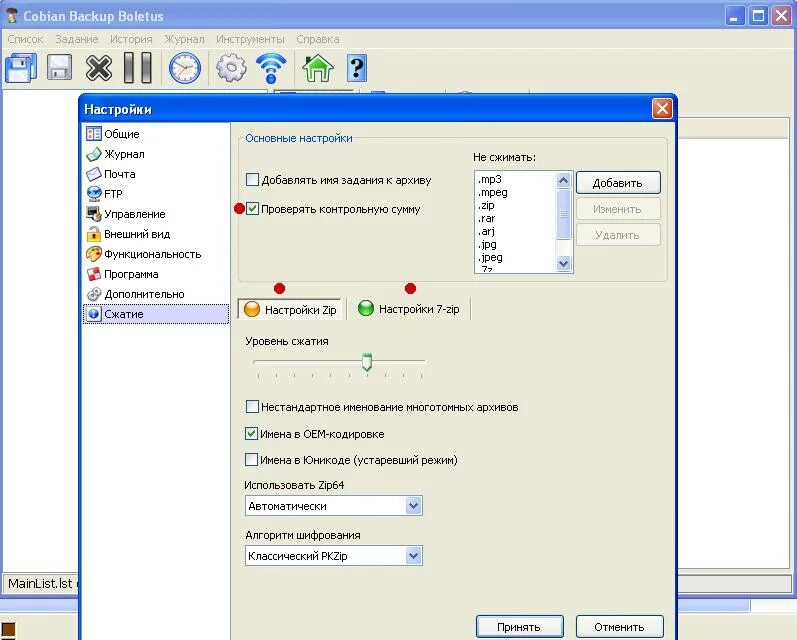Click the Удалить button
Screen dimensions: 797x640
point(618,235)
